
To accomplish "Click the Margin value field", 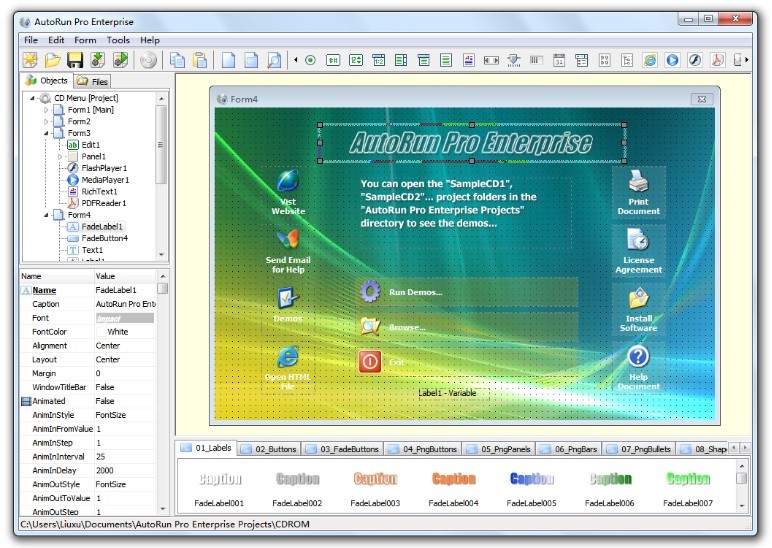I will [x=124, y=373].
